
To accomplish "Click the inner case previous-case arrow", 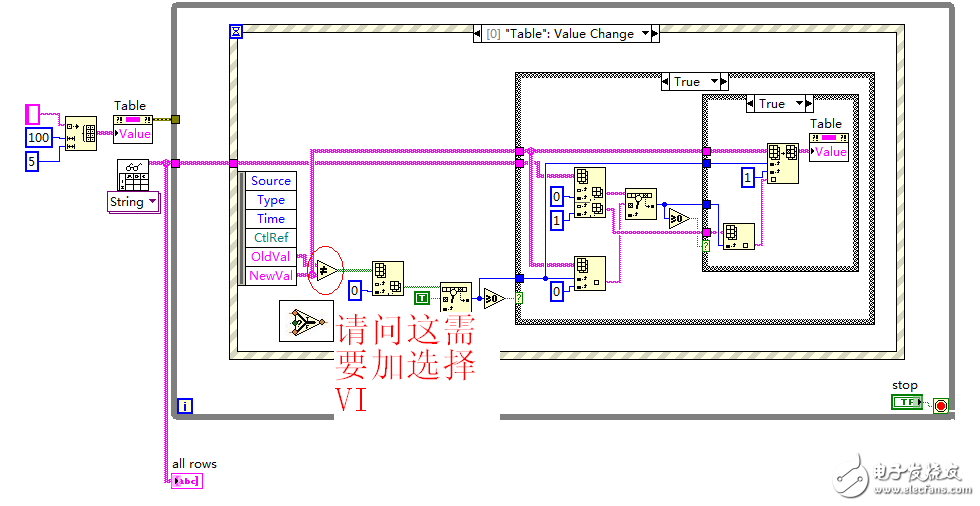I will (750, 104).
